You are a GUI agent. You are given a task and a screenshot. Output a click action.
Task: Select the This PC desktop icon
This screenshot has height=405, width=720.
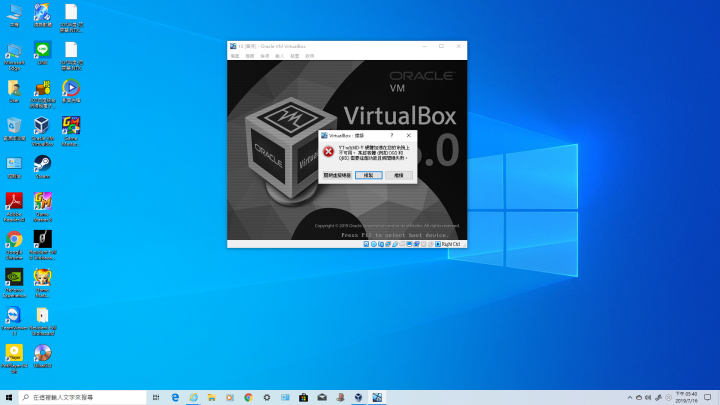click(x=14, y=15)
